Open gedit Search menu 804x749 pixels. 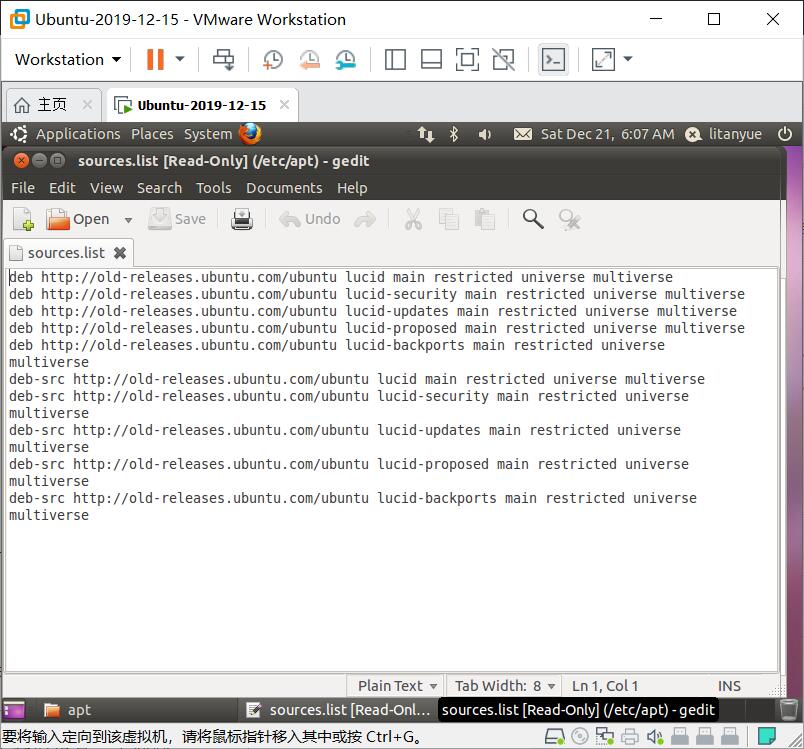point(159,188)
